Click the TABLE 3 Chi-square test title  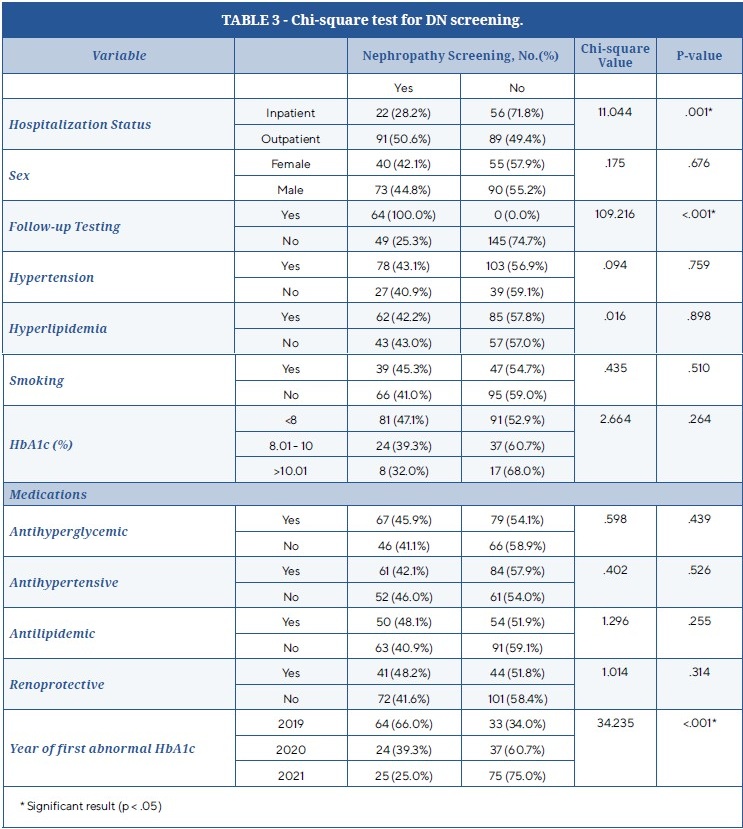click(x=371, y=20)
